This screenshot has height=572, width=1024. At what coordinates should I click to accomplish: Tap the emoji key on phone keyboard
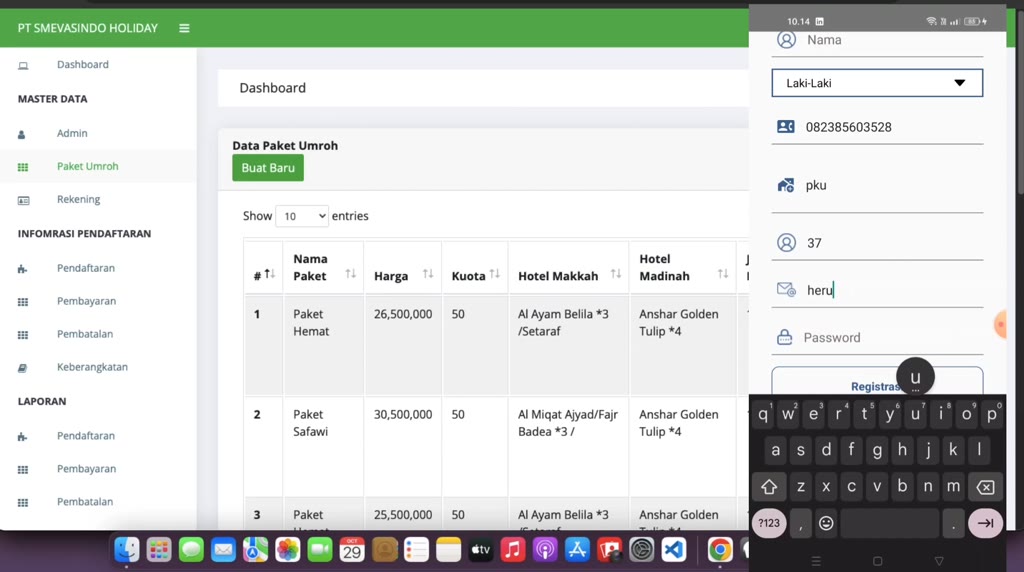point(826,523)
